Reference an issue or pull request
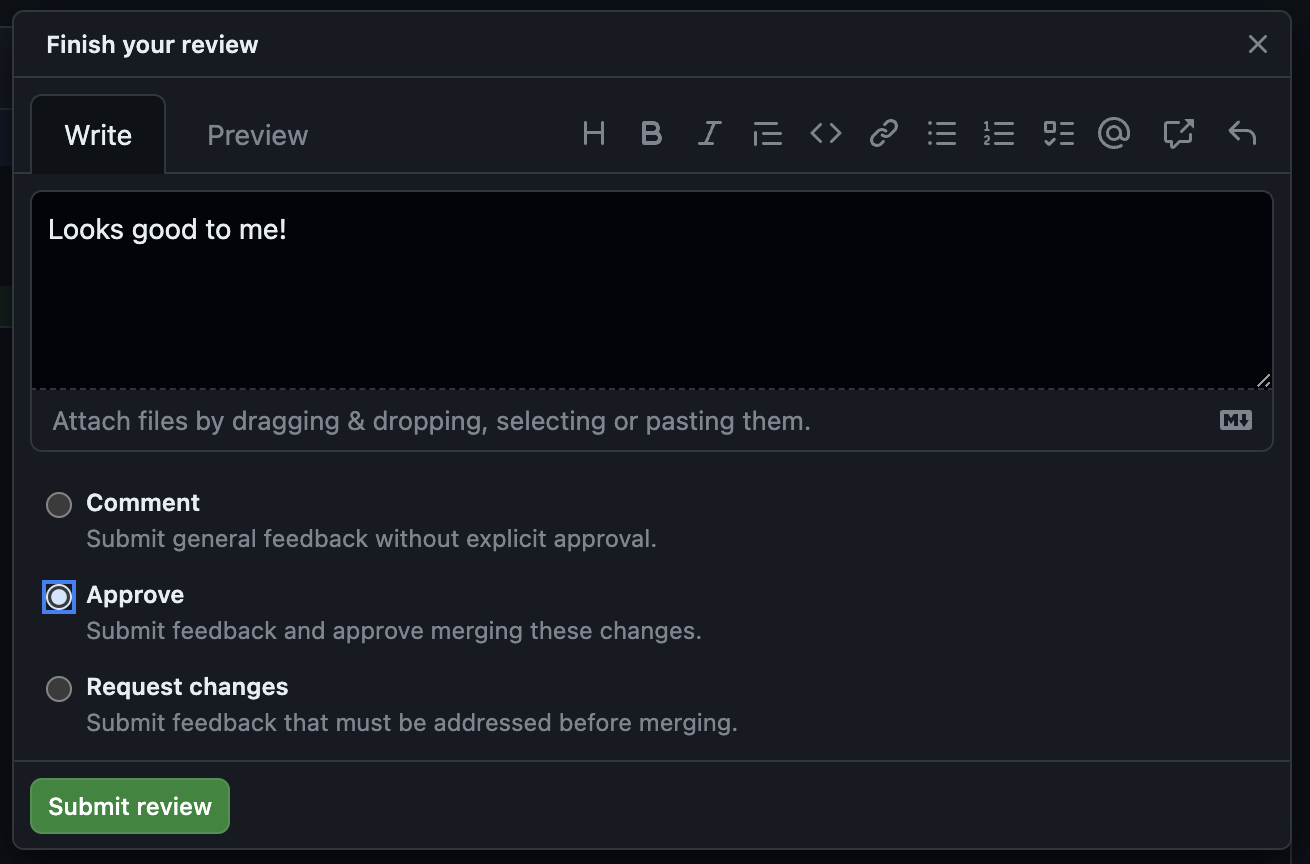The height and width of the screenshot is (864, 1310). [x=1178, y=133]
